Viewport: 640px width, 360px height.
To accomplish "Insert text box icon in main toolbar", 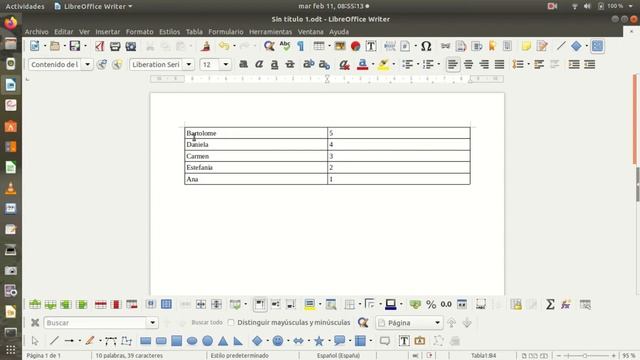I will coord(371,46).
